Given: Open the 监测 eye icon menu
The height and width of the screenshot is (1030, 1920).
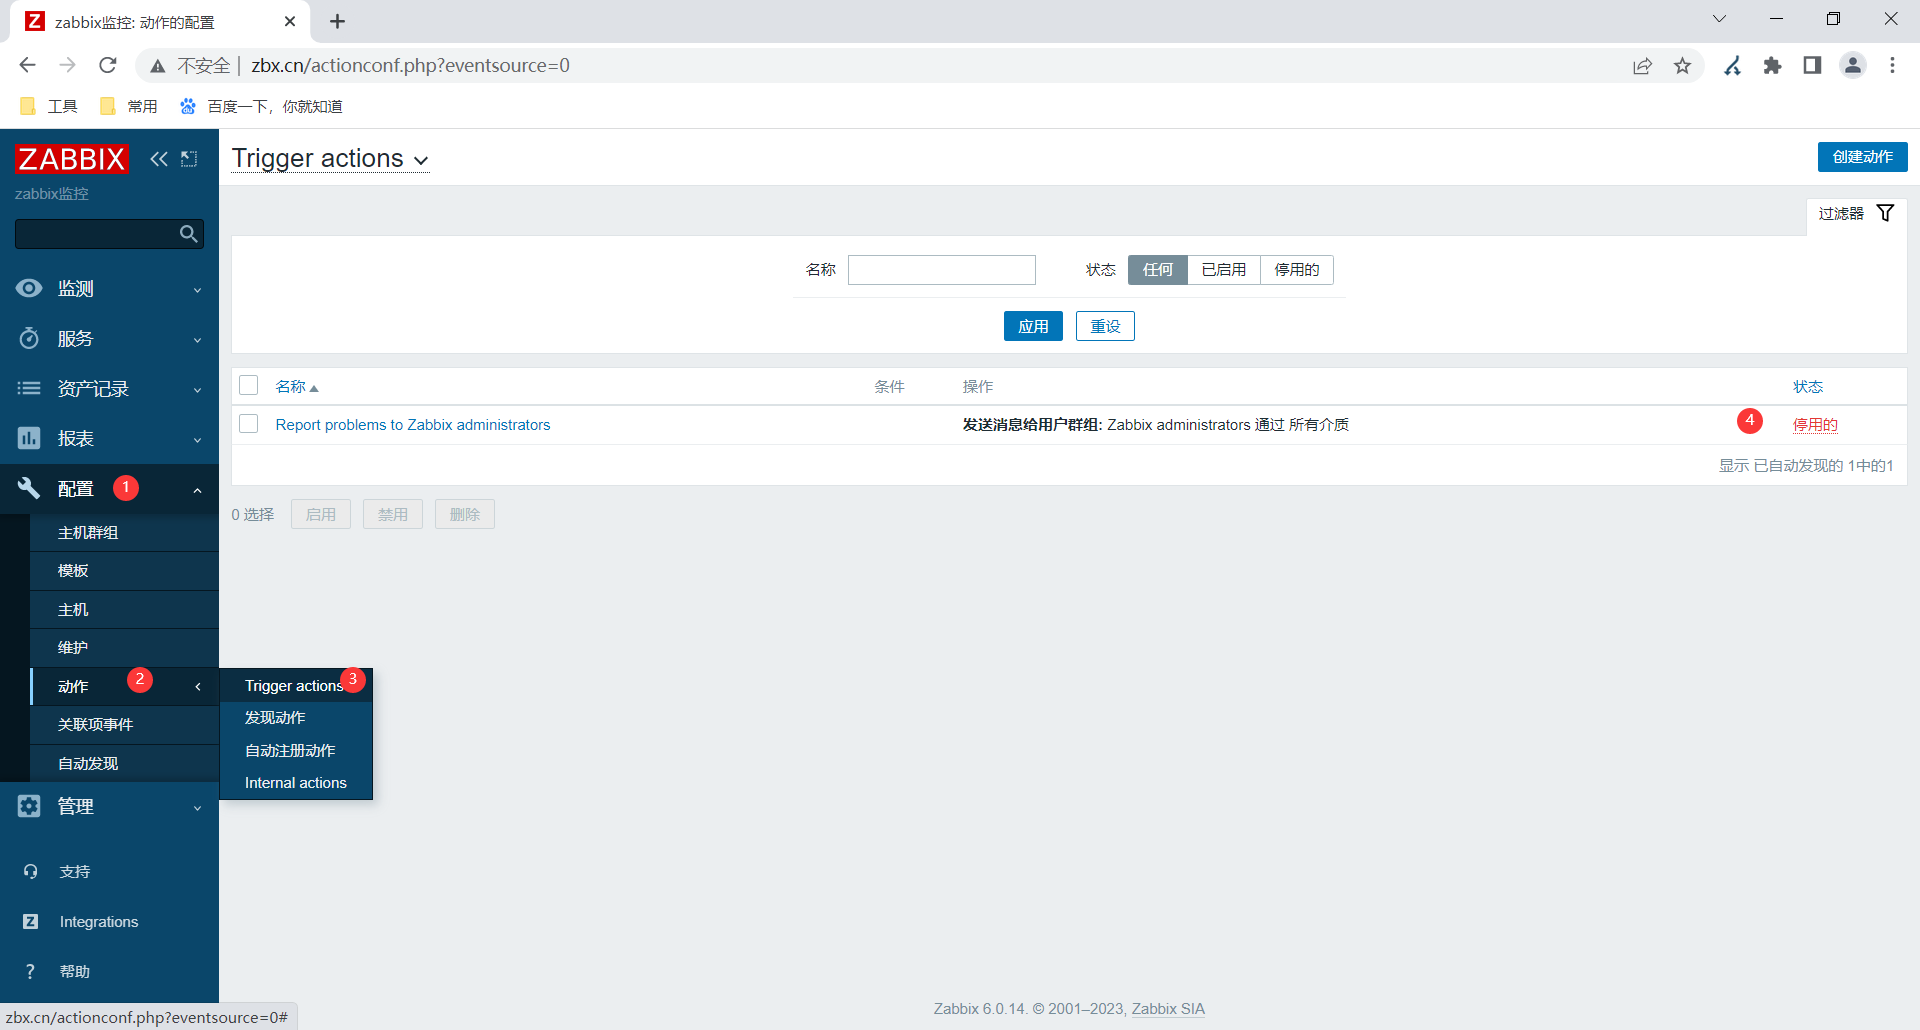Looking at the screenshot, I should (x=29, y=288).
